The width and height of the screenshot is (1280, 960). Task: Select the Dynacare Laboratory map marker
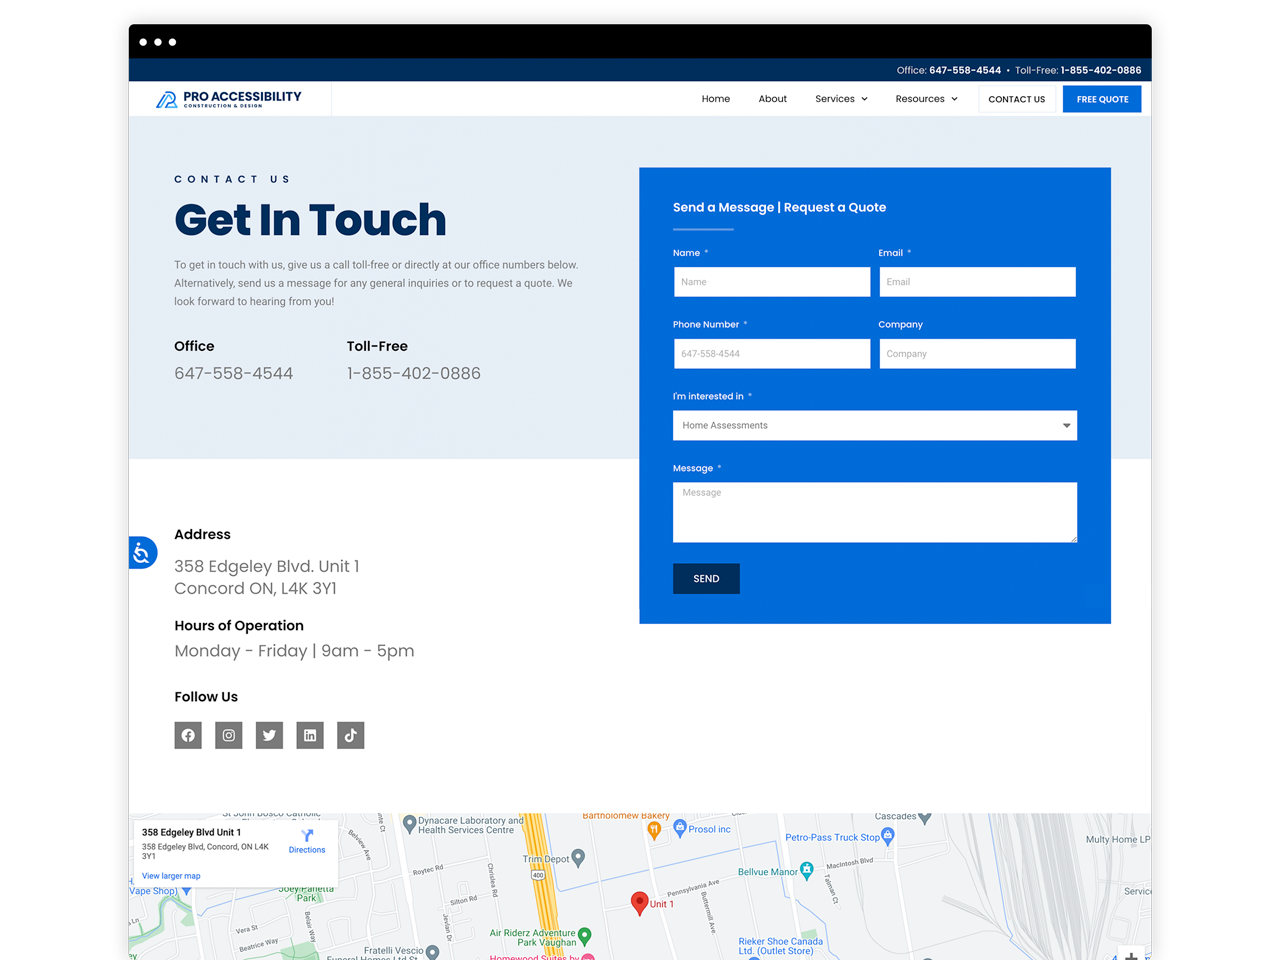(409, 824)
